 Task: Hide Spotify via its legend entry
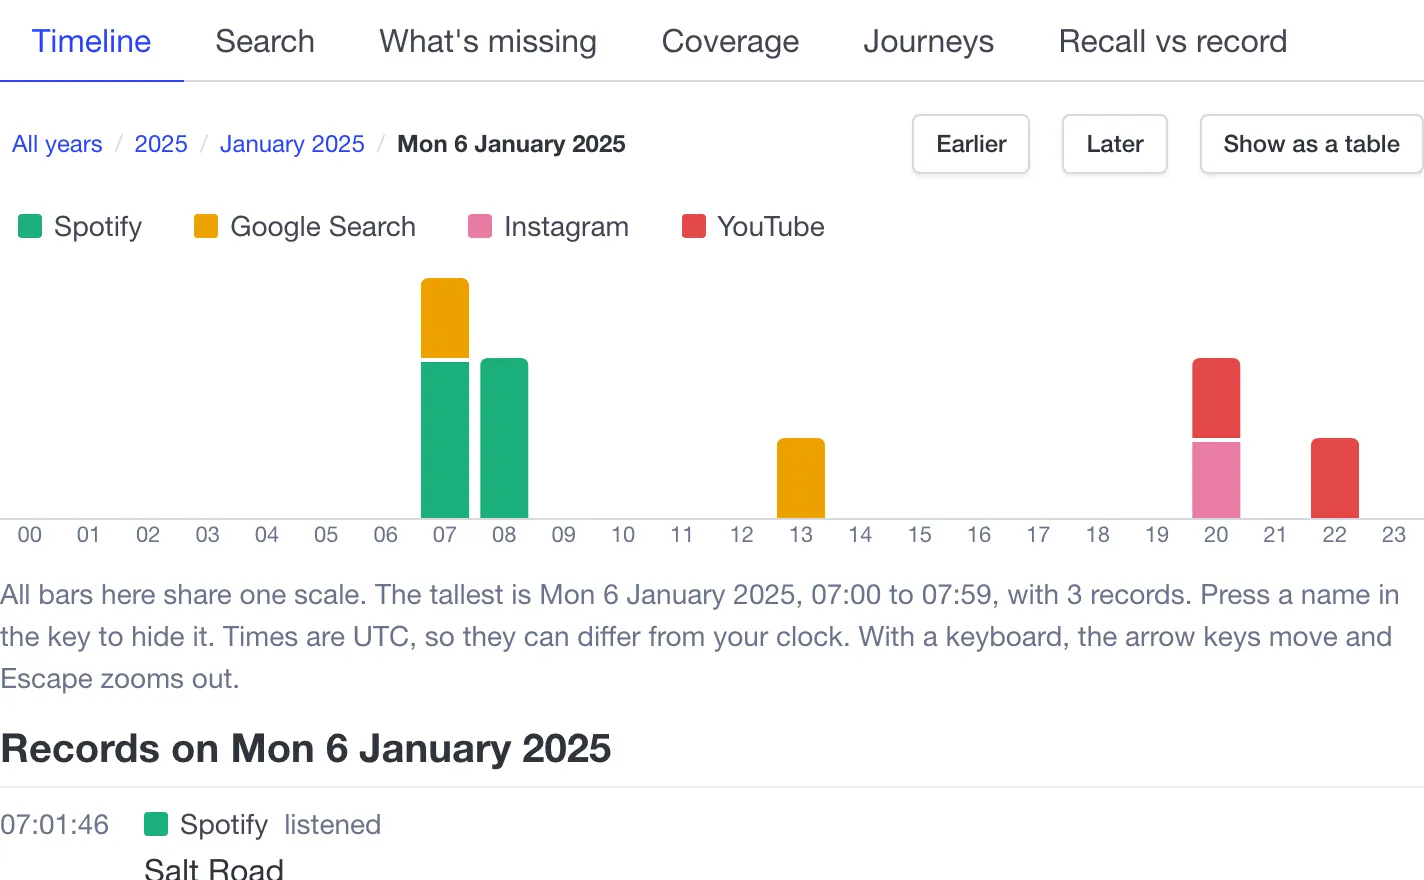(x=80, y=227)
